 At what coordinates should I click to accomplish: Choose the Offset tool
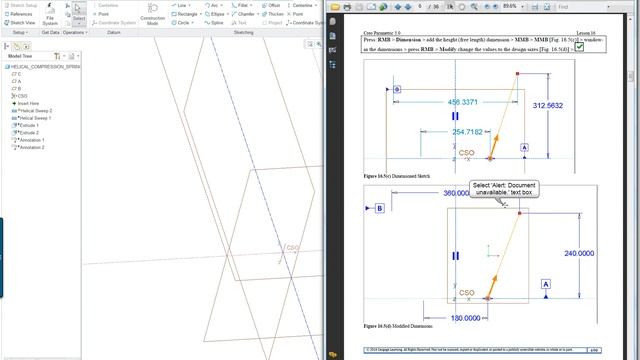tap(271, 5)
